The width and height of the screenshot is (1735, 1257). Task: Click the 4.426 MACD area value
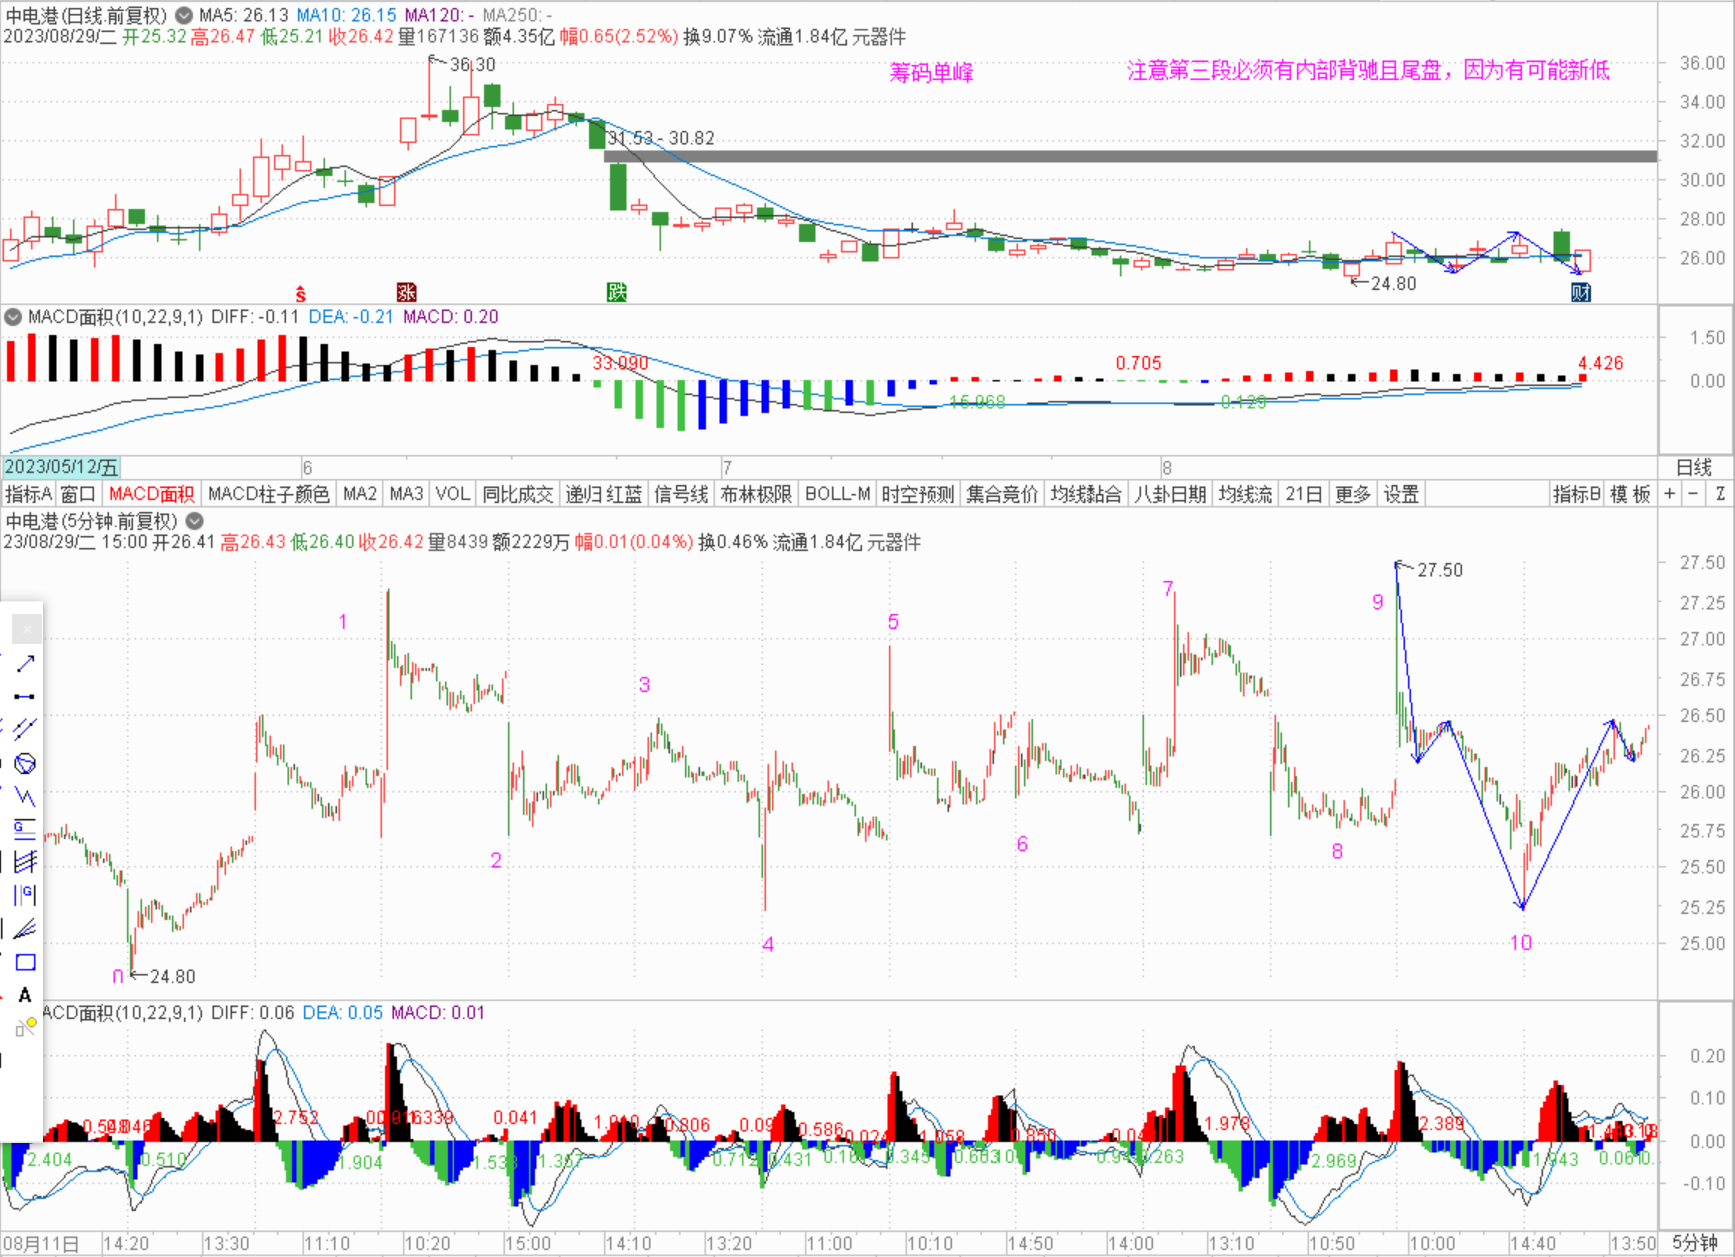pos(1600,363)
